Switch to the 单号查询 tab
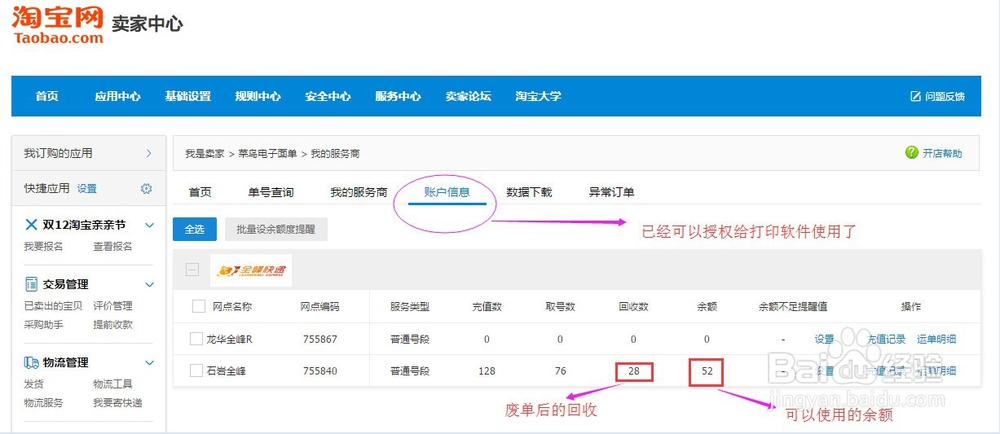1000x434 pixels. point(270,192)
